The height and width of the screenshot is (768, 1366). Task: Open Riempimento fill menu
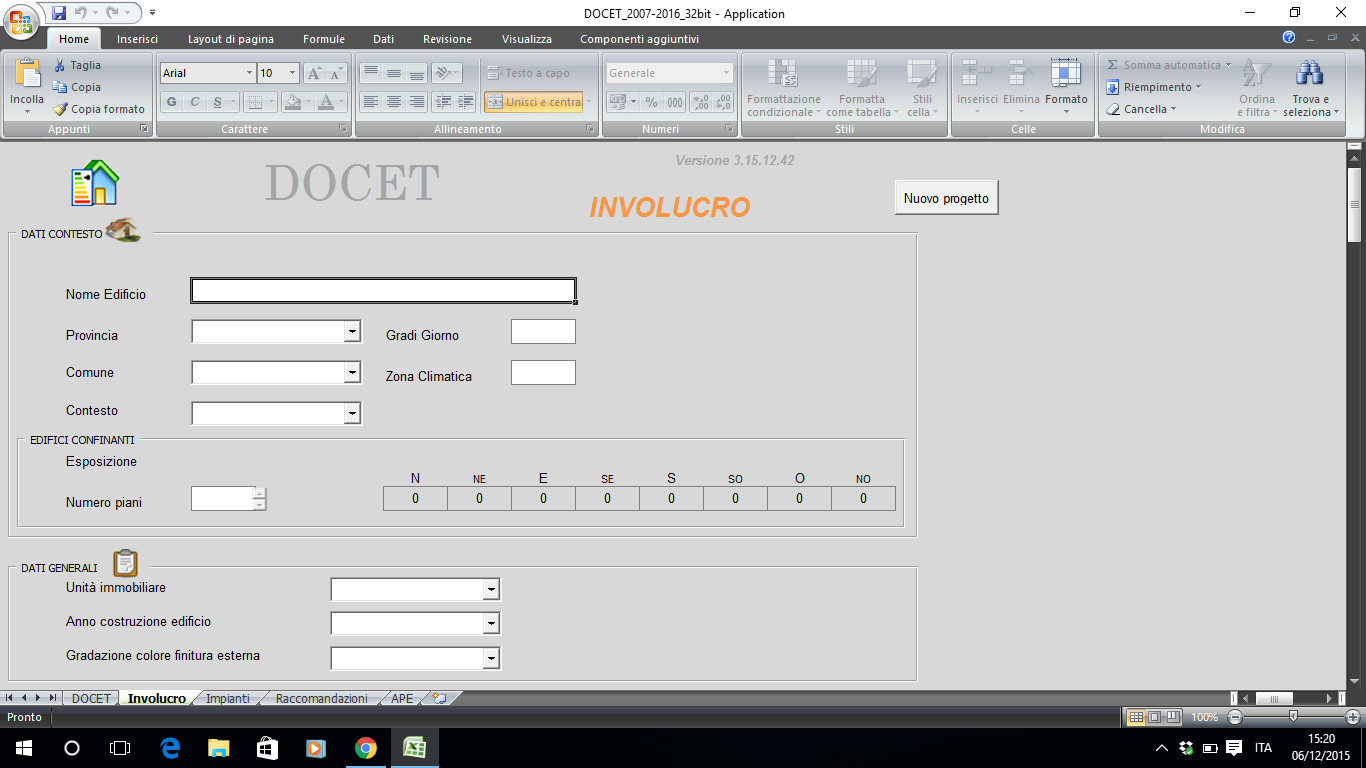(1154, 87)
